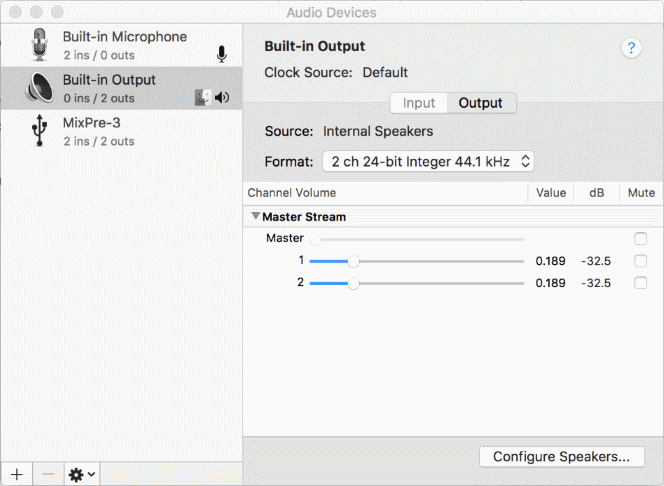Switch to the Input tab
Image resolution: width=664 pixels, height=486 pixels.
click(419, 103)
